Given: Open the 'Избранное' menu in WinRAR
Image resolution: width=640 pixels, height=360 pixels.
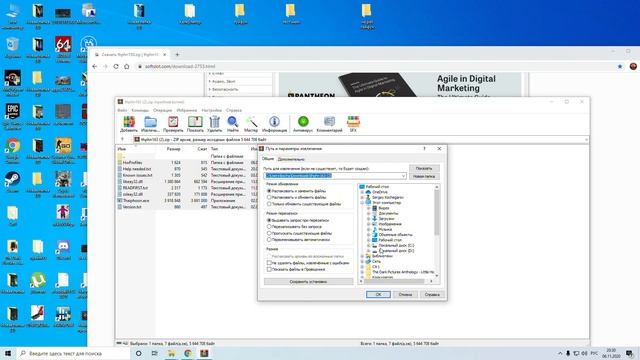Looking at the screenshot, I should 187,110.
